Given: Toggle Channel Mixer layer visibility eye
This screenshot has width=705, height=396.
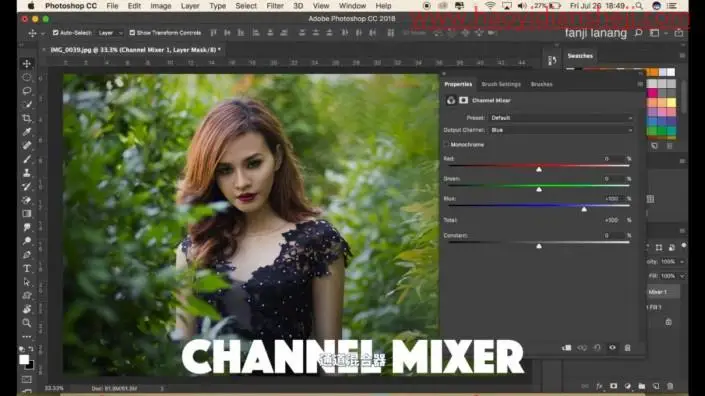Looking at the screenshot, I should 612,347.
